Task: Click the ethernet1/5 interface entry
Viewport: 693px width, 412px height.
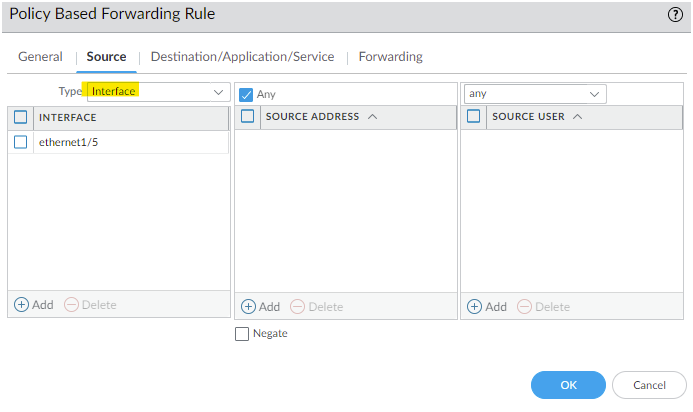Action: 68,142
